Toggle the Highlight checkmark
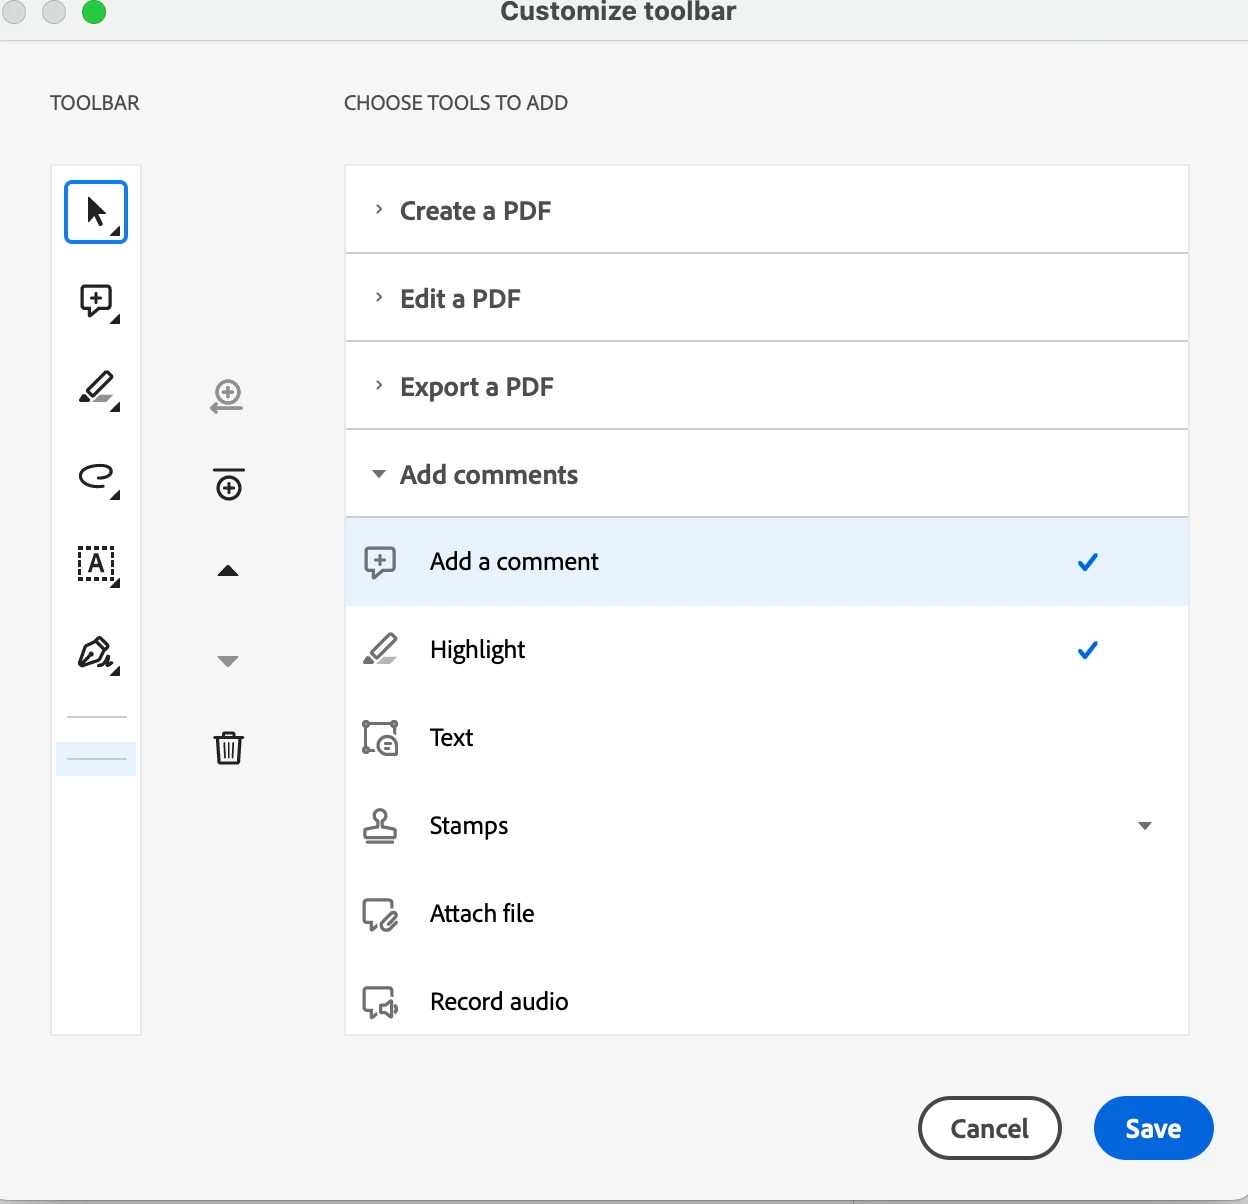 (x=1088, y=650)
